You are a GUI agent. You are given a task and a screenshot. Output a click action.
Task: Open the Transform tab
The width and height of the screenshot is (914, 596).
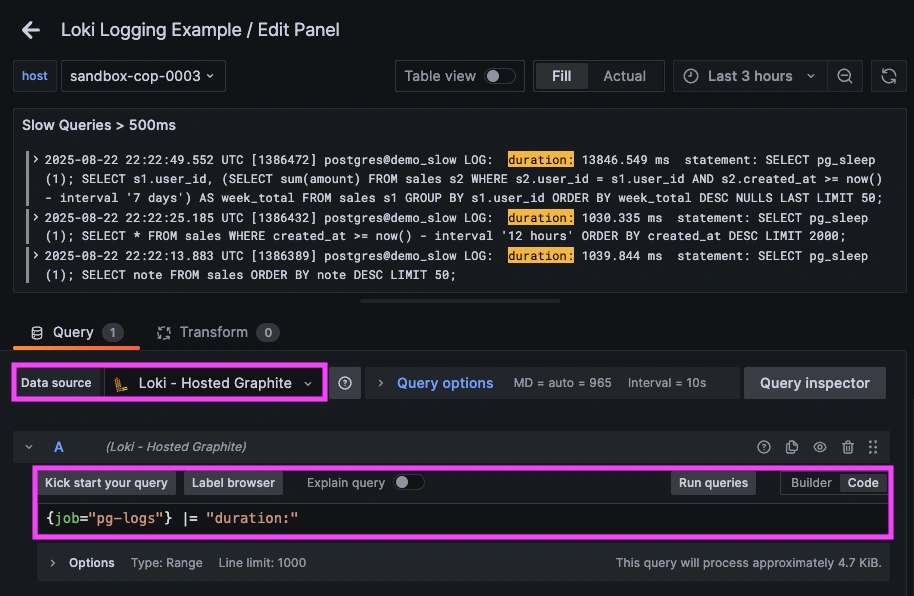pyautogui.click(x=218, y=332)
